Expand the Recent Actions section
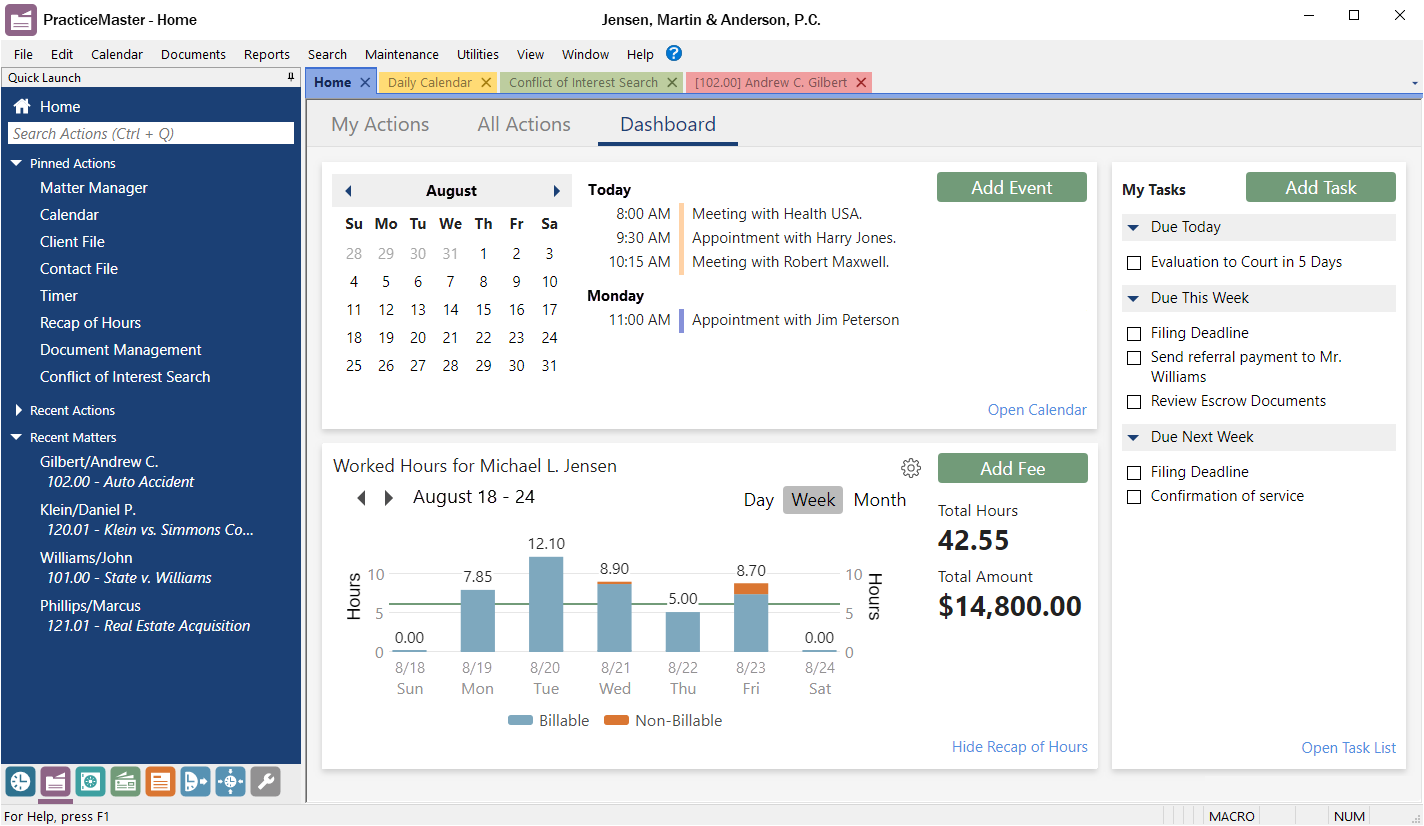1424x826 pixels. [18, 410]
